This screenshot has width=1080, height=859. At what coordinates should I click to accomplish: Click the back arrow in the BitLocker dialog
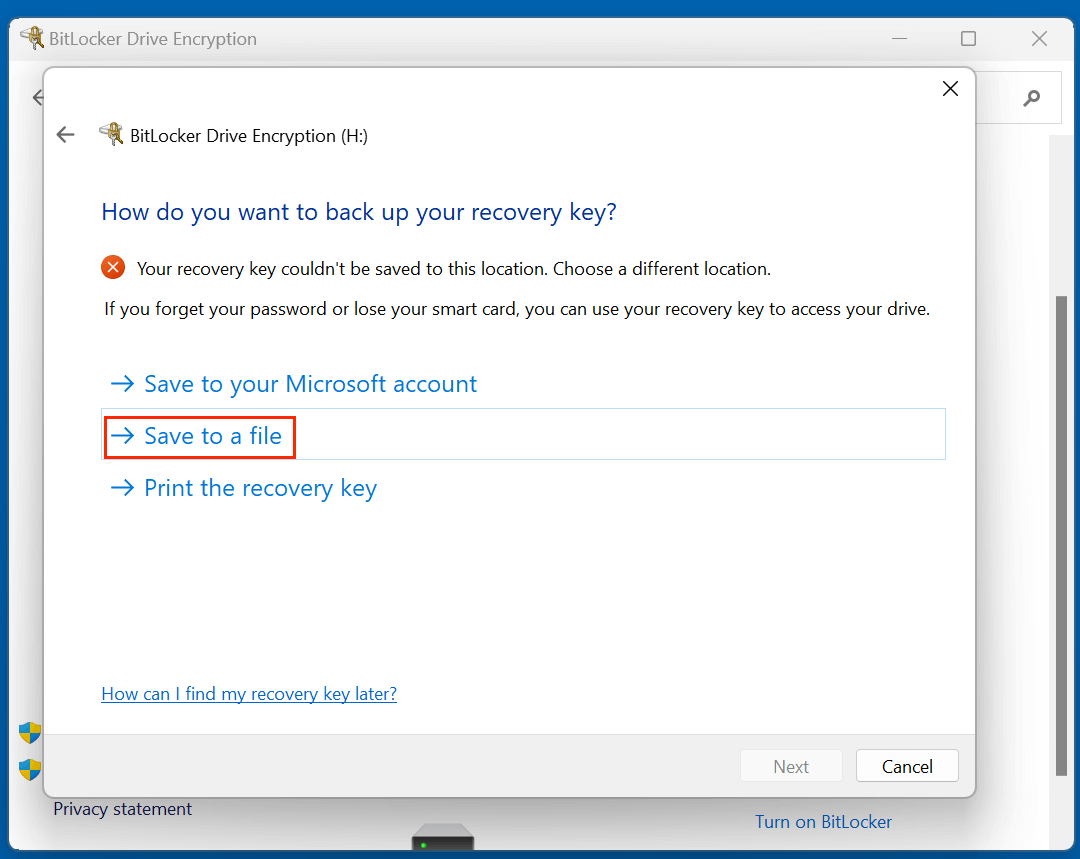(65, 134)
